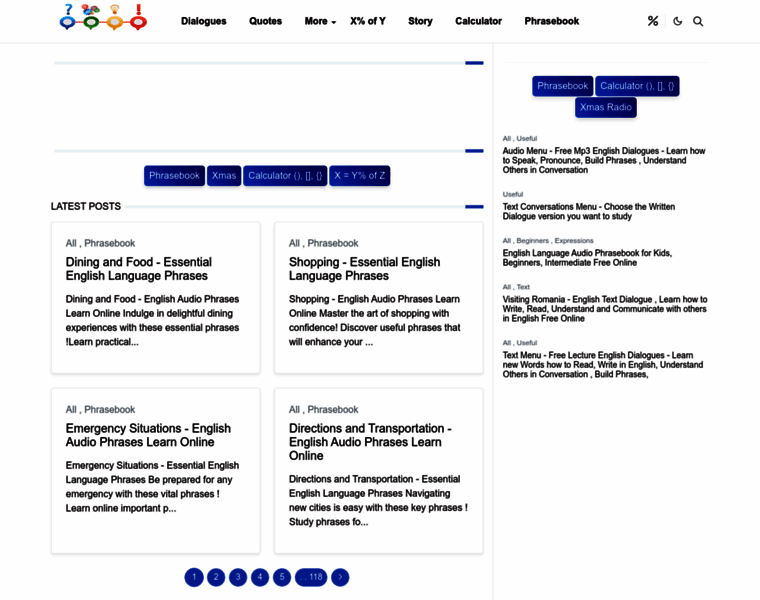Open Text Conversations Menu sidebar link
The width and height of the screenshot is (760, 600).
pos(588,211)
